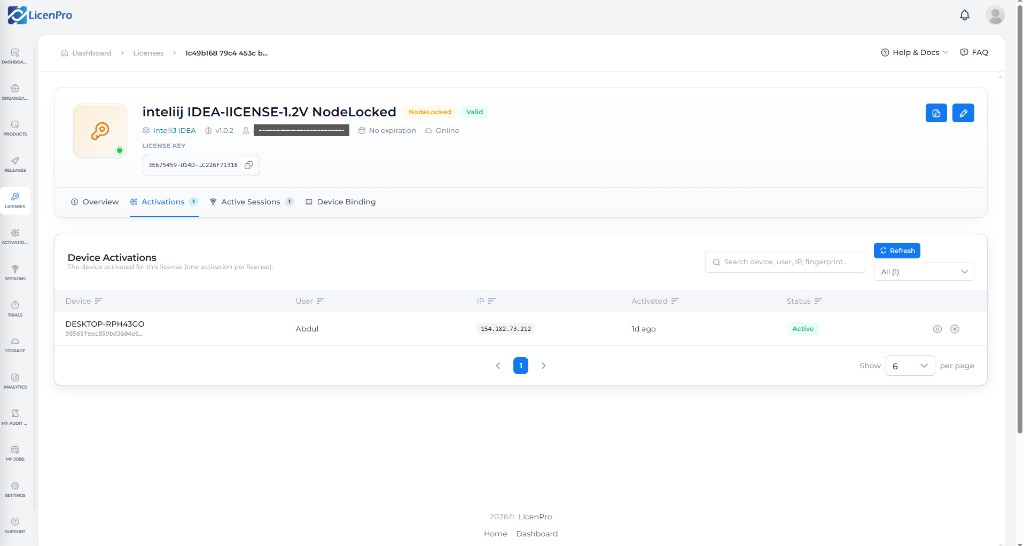Open My Audit in the sidebar
This screenshot has height=546, width=1024.
(15, 417)
